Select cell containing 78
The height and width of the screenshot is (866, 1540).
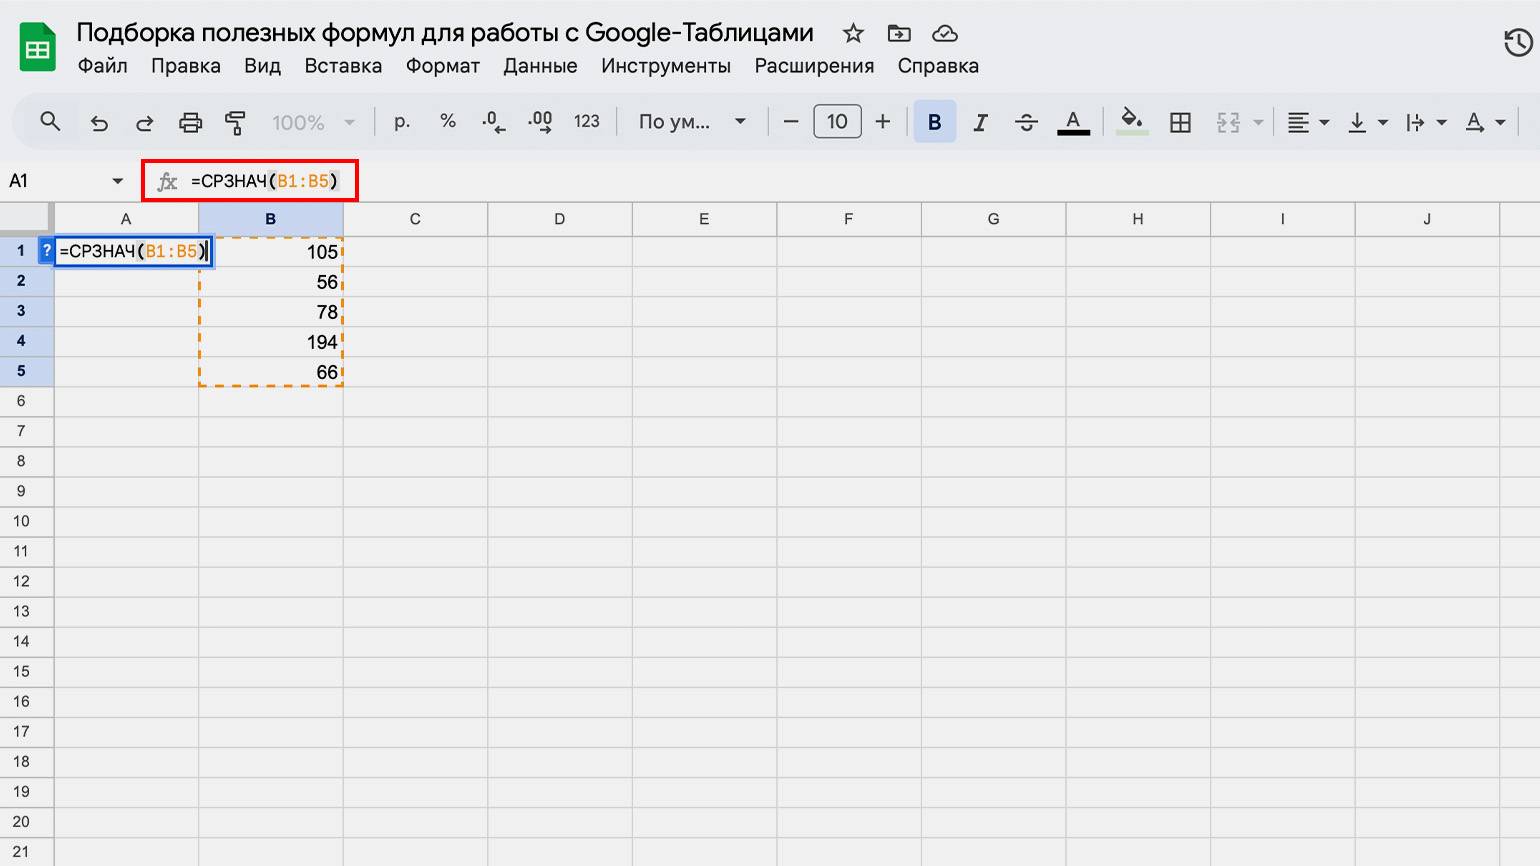click(x=271, y=312)
